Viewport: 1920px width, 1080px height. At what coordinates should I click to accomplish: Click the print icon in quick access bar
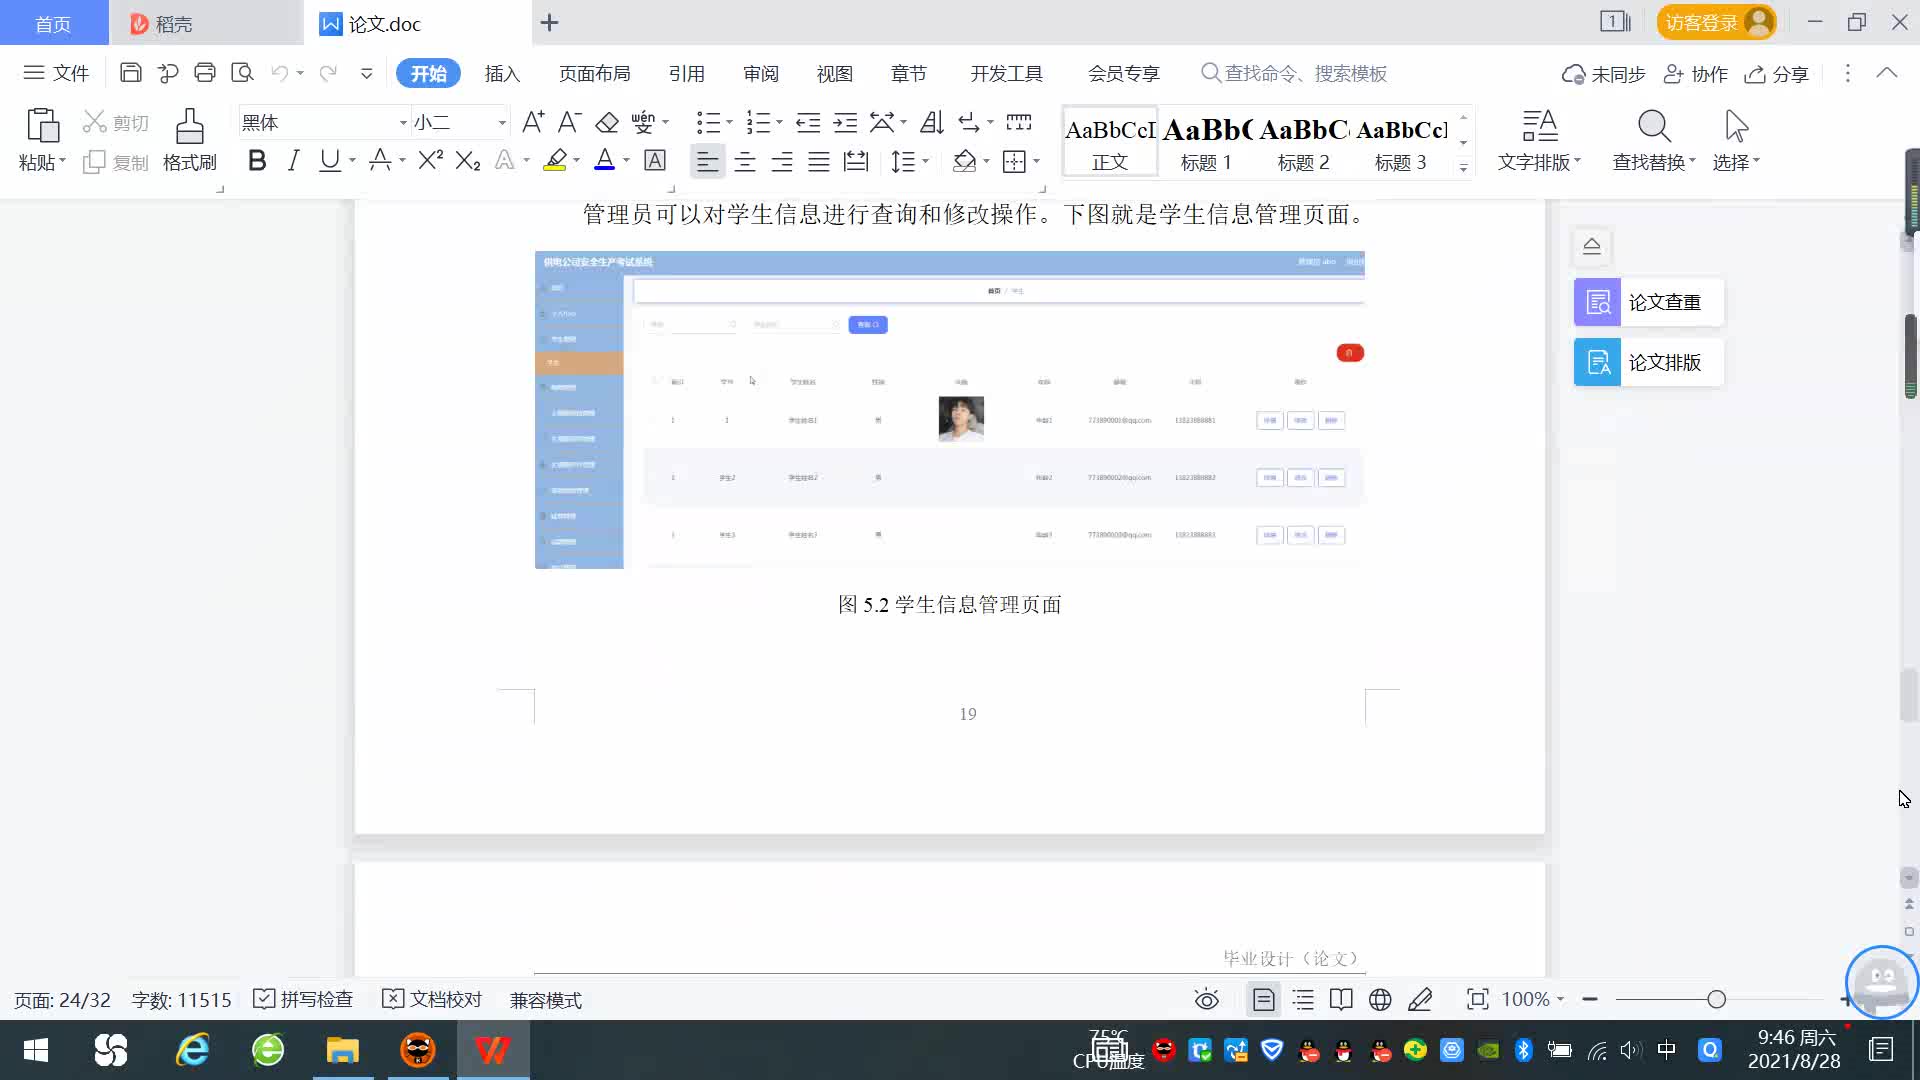(205, 73)
